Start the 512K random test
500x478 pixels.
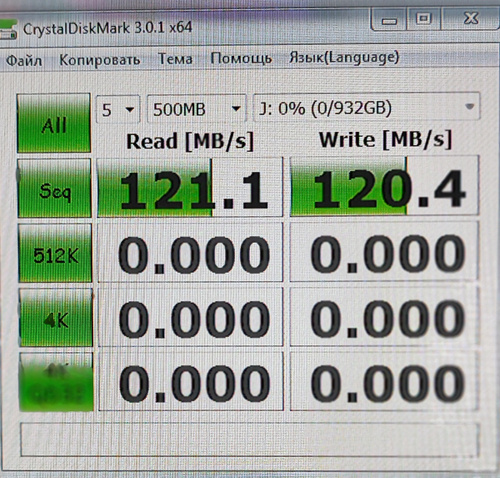55,253
